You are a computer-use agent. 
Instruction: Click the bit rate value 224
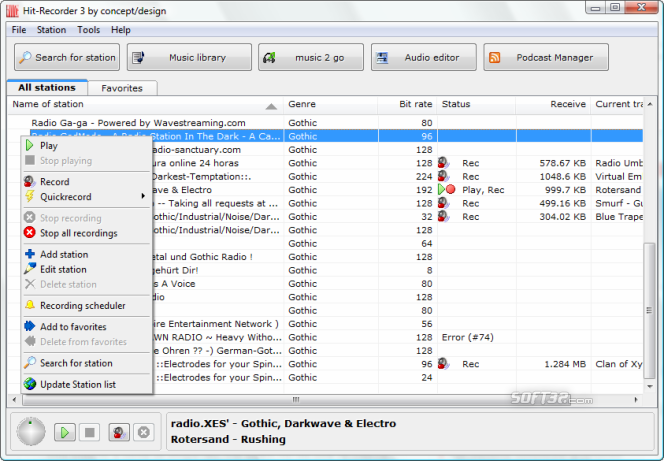point(424,177)
